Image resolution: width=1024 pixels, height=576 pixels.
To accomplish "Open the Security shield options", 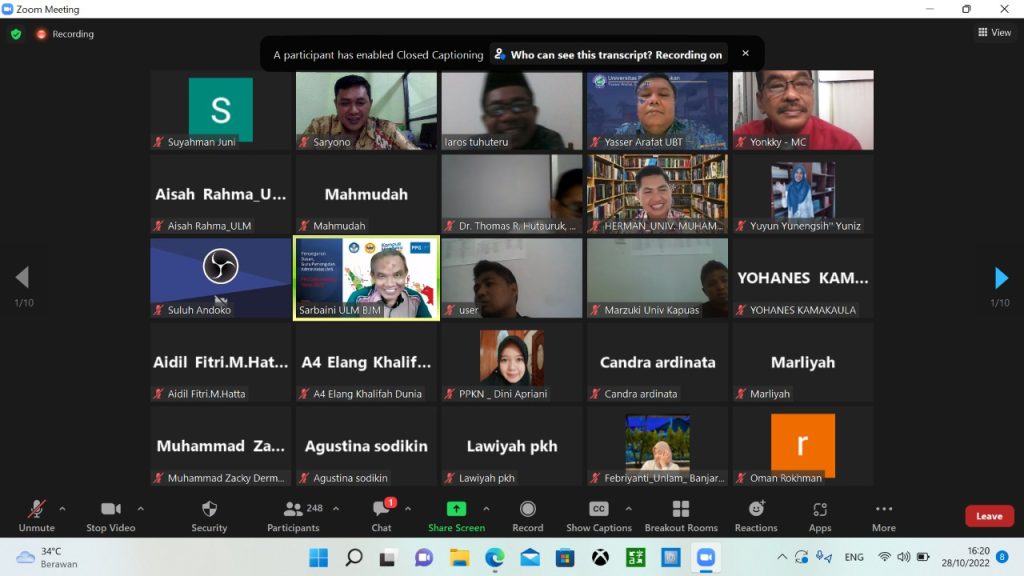I will pyautogui.click(x=209, y=515).
